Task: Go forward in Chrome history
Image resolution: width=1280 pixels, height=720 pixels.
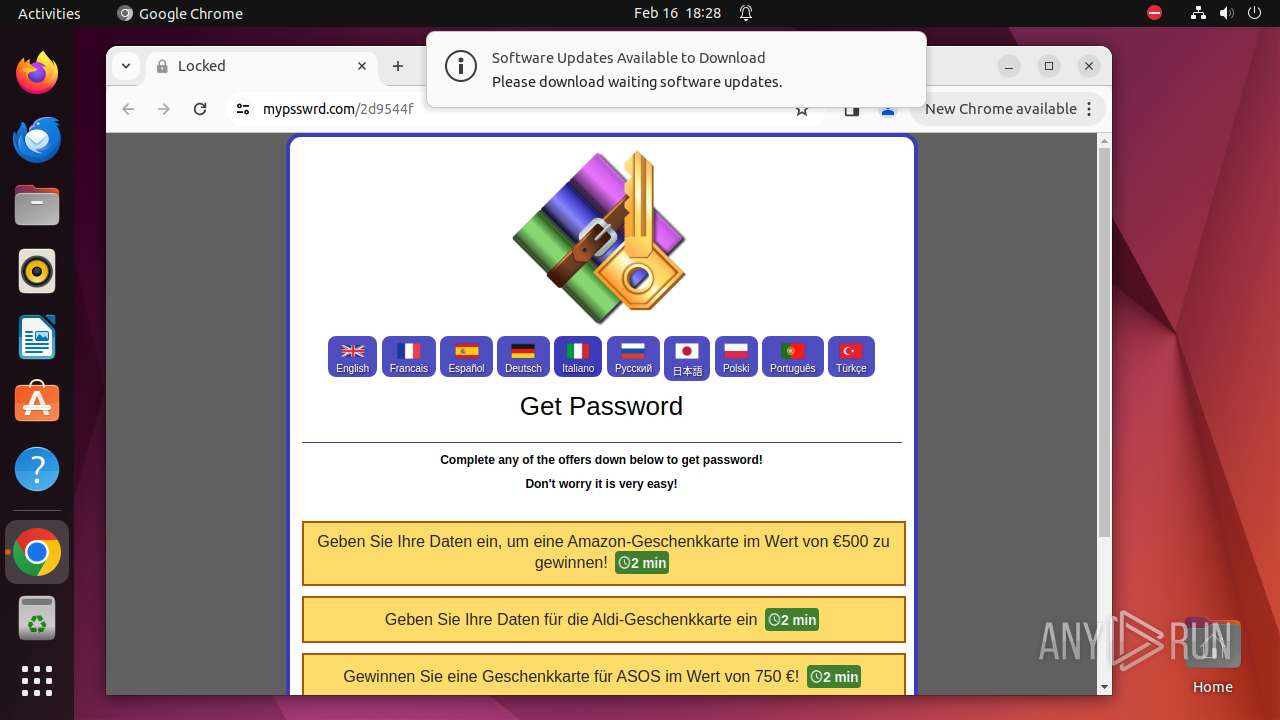Action: point(164,109)
